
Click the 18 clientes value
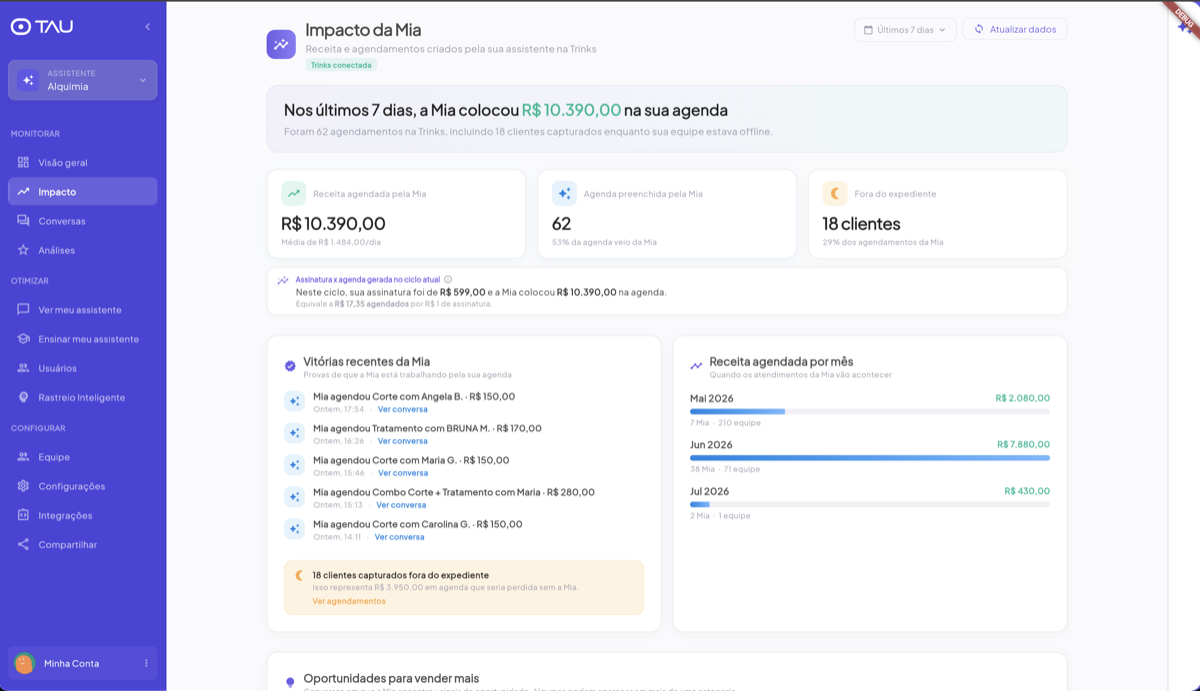pyautogui.click(x=861, y=224)
